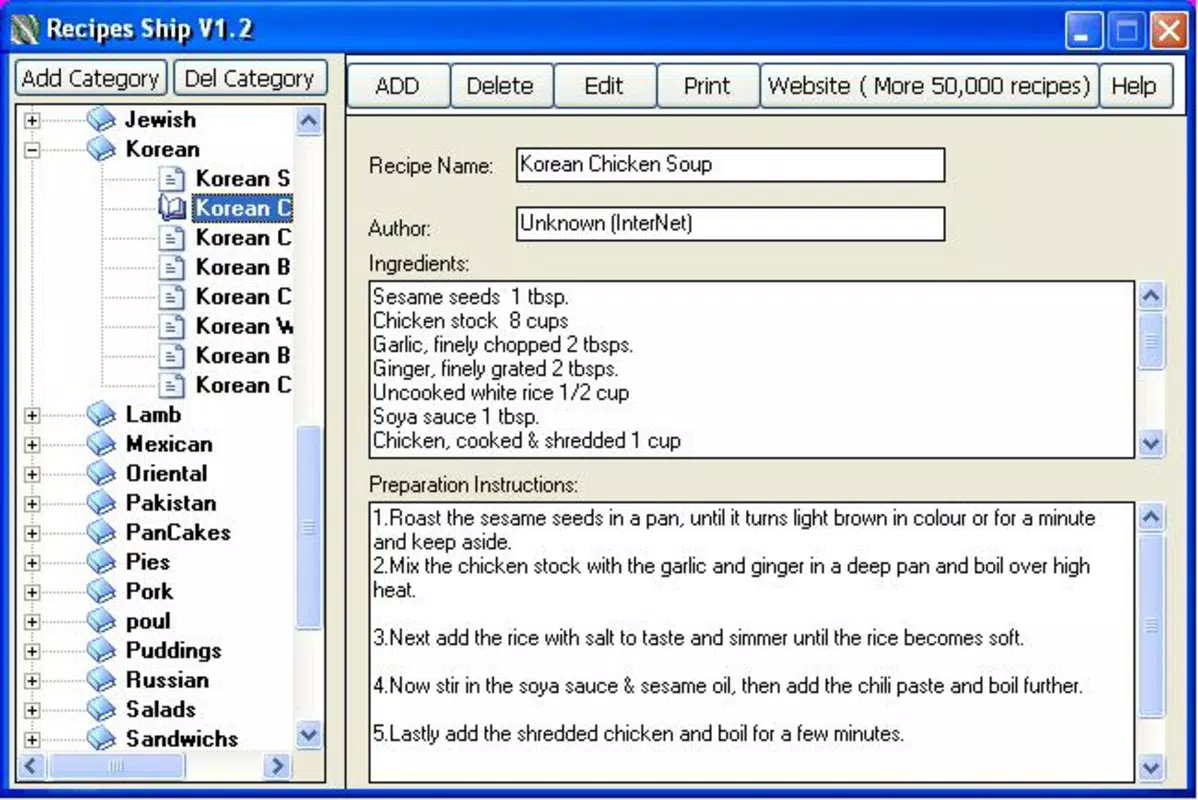
Task: Click the Preparation Instructions scroll down arrow
Action: [x=1151, y=767]
